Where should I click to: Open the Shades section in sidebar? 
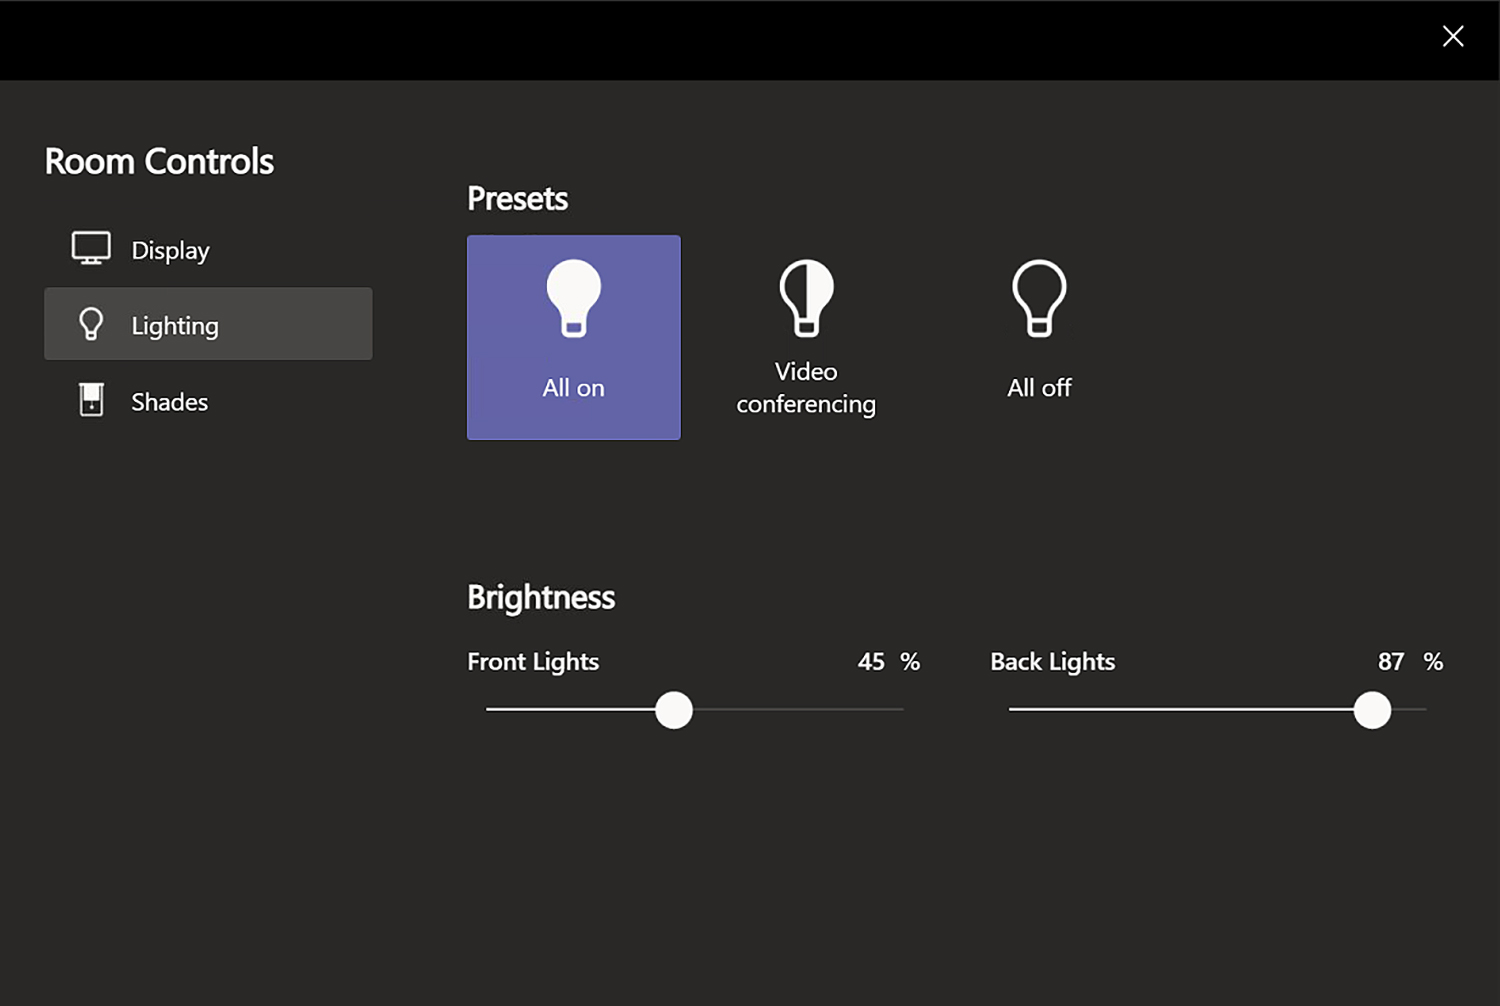coord(208,401)
